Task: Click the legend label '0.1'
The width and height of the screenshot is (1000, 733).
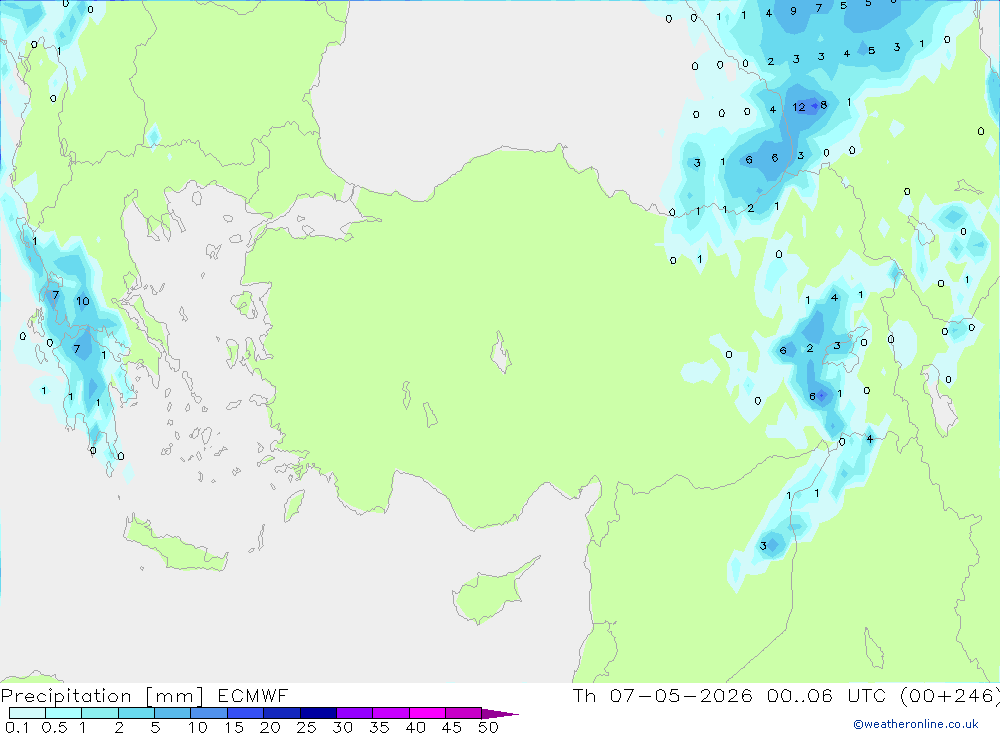Action: (x=17, y=727)
